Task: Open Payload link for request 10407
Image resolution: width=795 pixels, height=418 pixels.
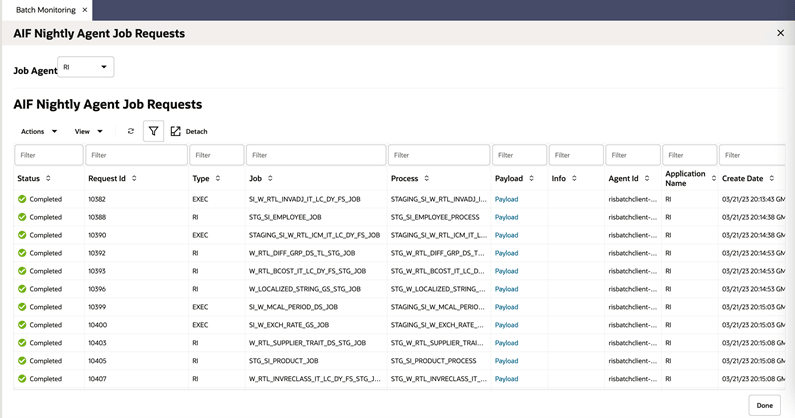Action: tap(507, 379)
